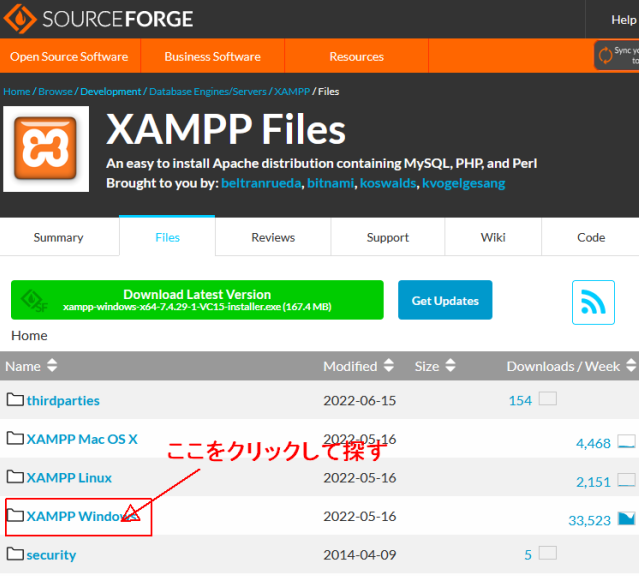Click the 2022-06-15 modified date
639x576 pixels.
tap(359, 401)
